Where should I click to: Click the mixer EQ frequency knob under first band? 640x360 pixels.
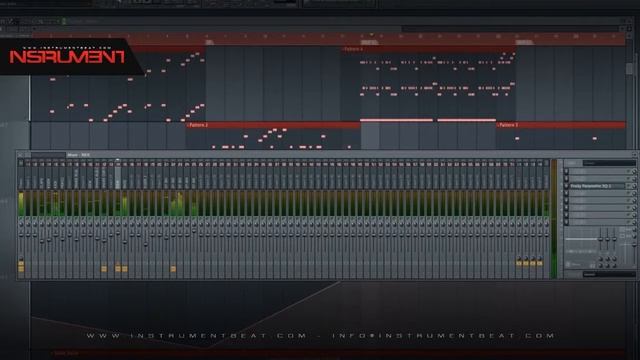pos(600,258)
